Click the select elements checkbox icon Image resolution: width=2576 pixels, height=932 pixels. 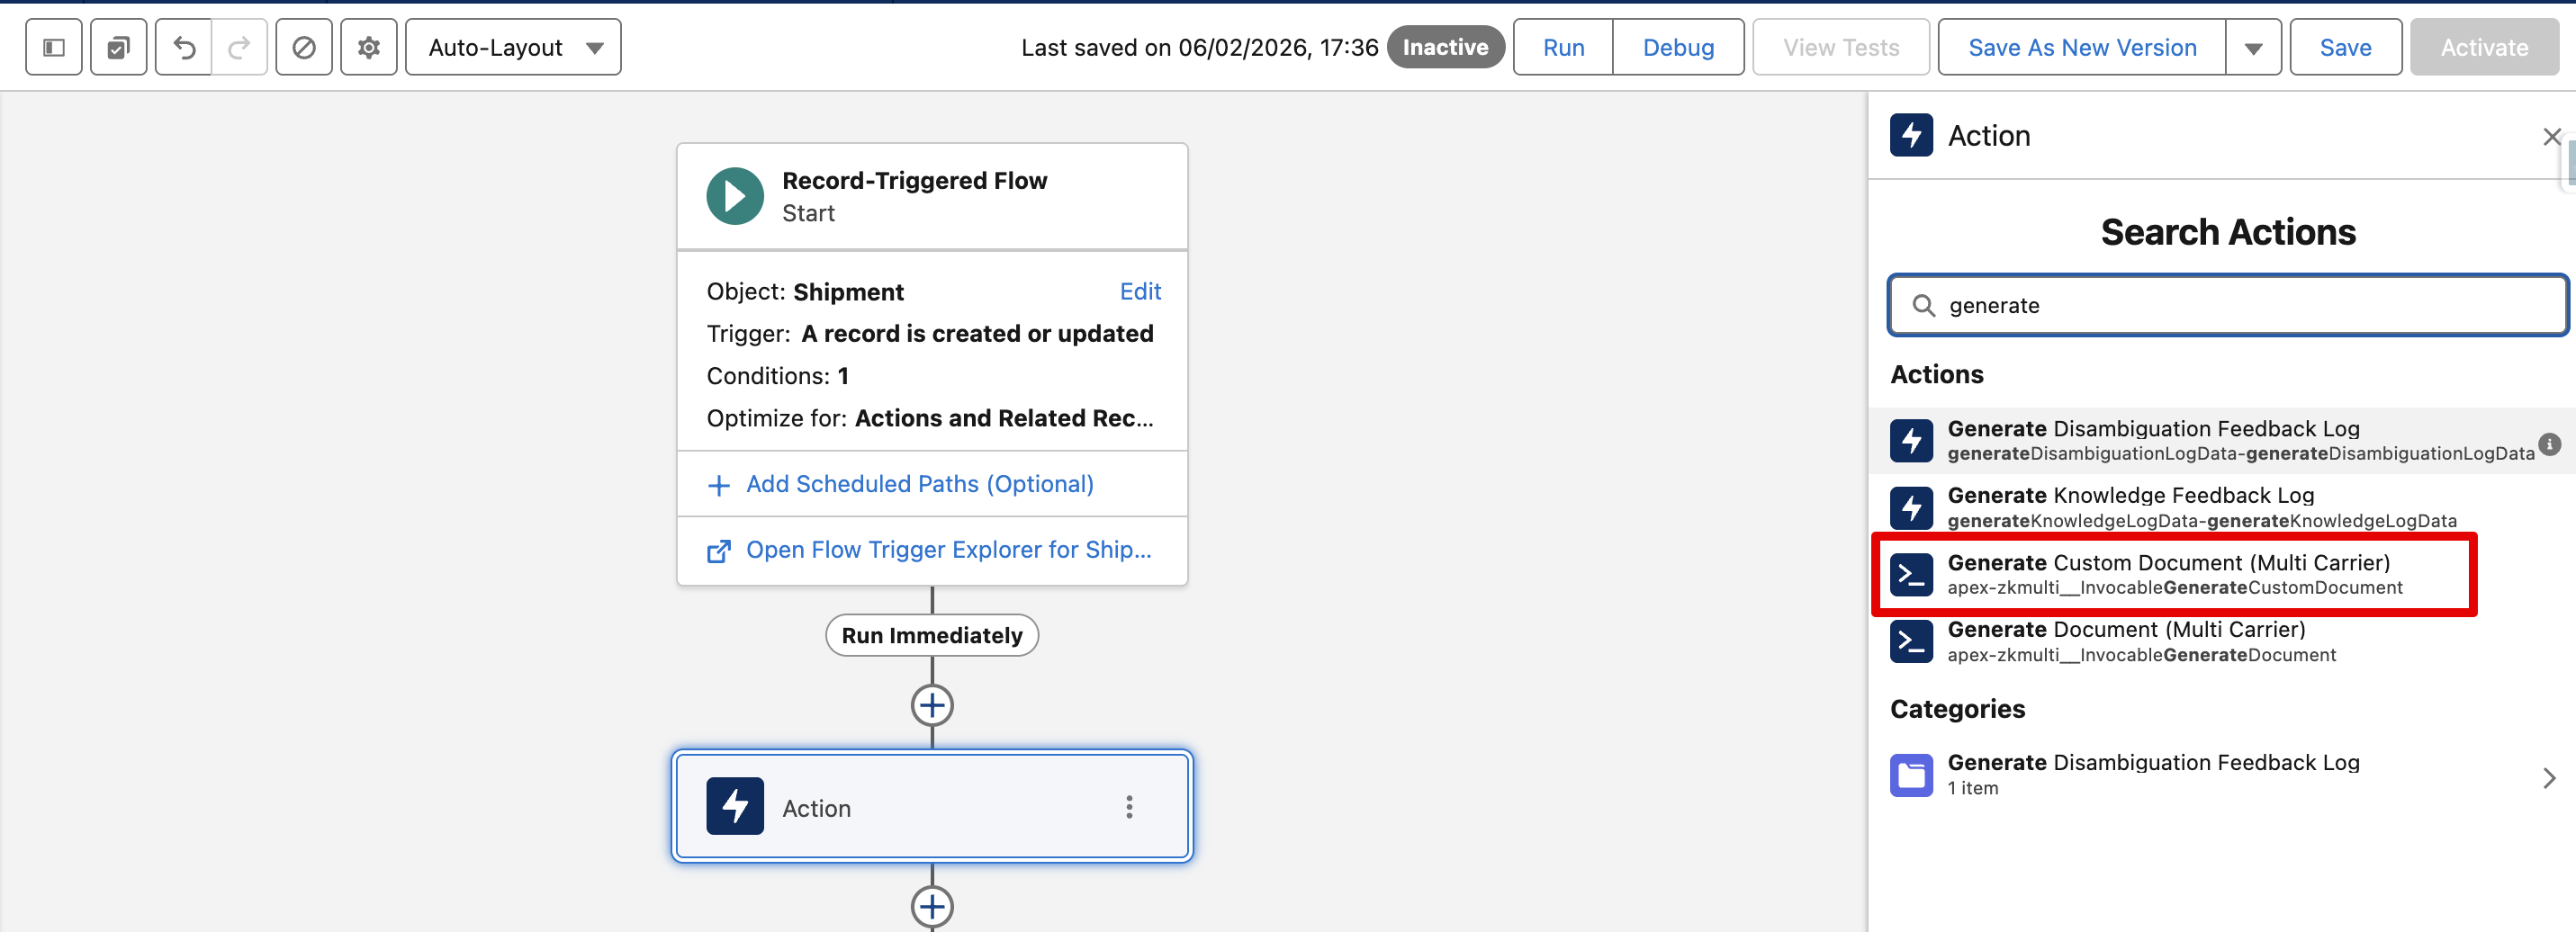(118, 47)
